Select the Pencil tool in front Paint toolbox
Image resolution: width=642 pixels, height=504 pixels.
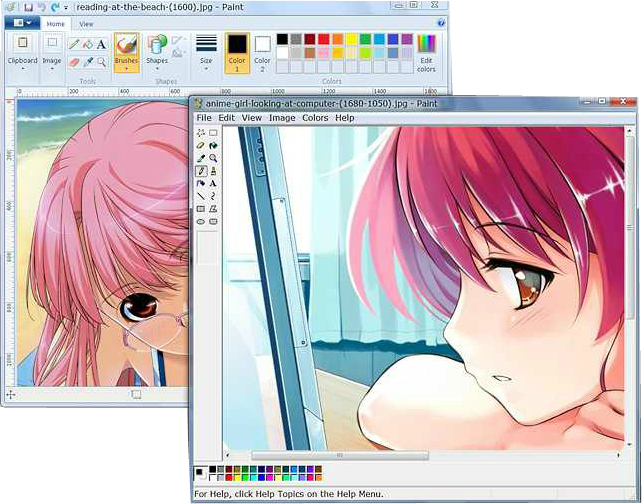click(x=201, y=171)
